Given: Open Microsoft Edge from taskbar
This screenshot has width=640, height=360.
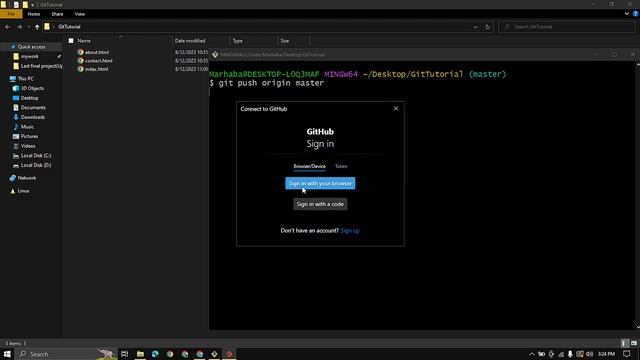Looking at the screenshot, I should pos(155,354).
